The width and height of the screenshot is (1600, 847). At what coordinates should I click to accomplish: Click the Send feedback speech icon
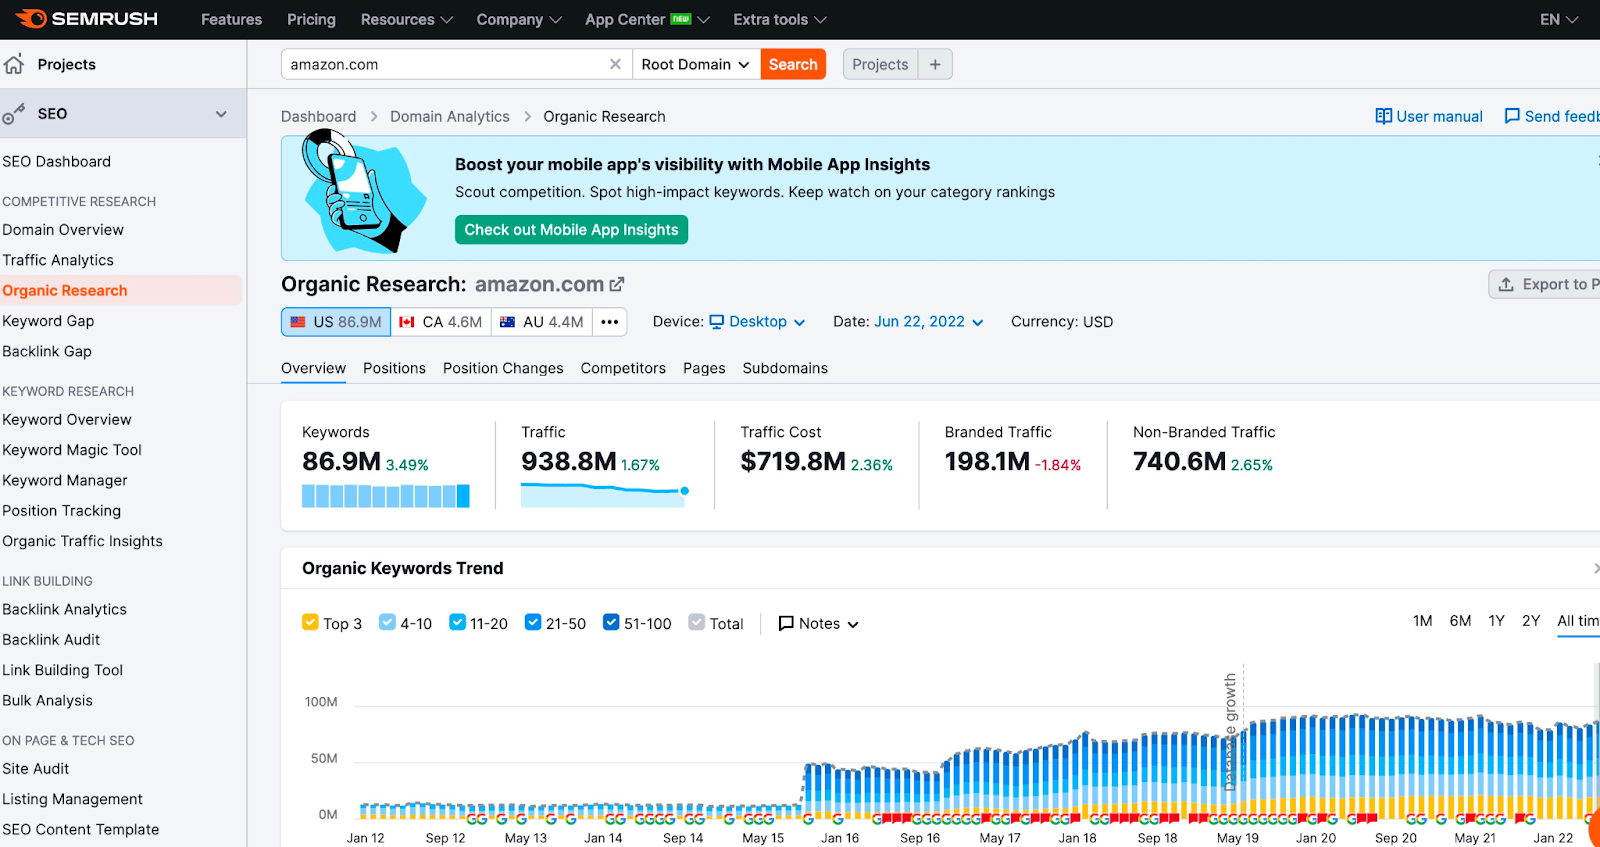[1512, 116]
